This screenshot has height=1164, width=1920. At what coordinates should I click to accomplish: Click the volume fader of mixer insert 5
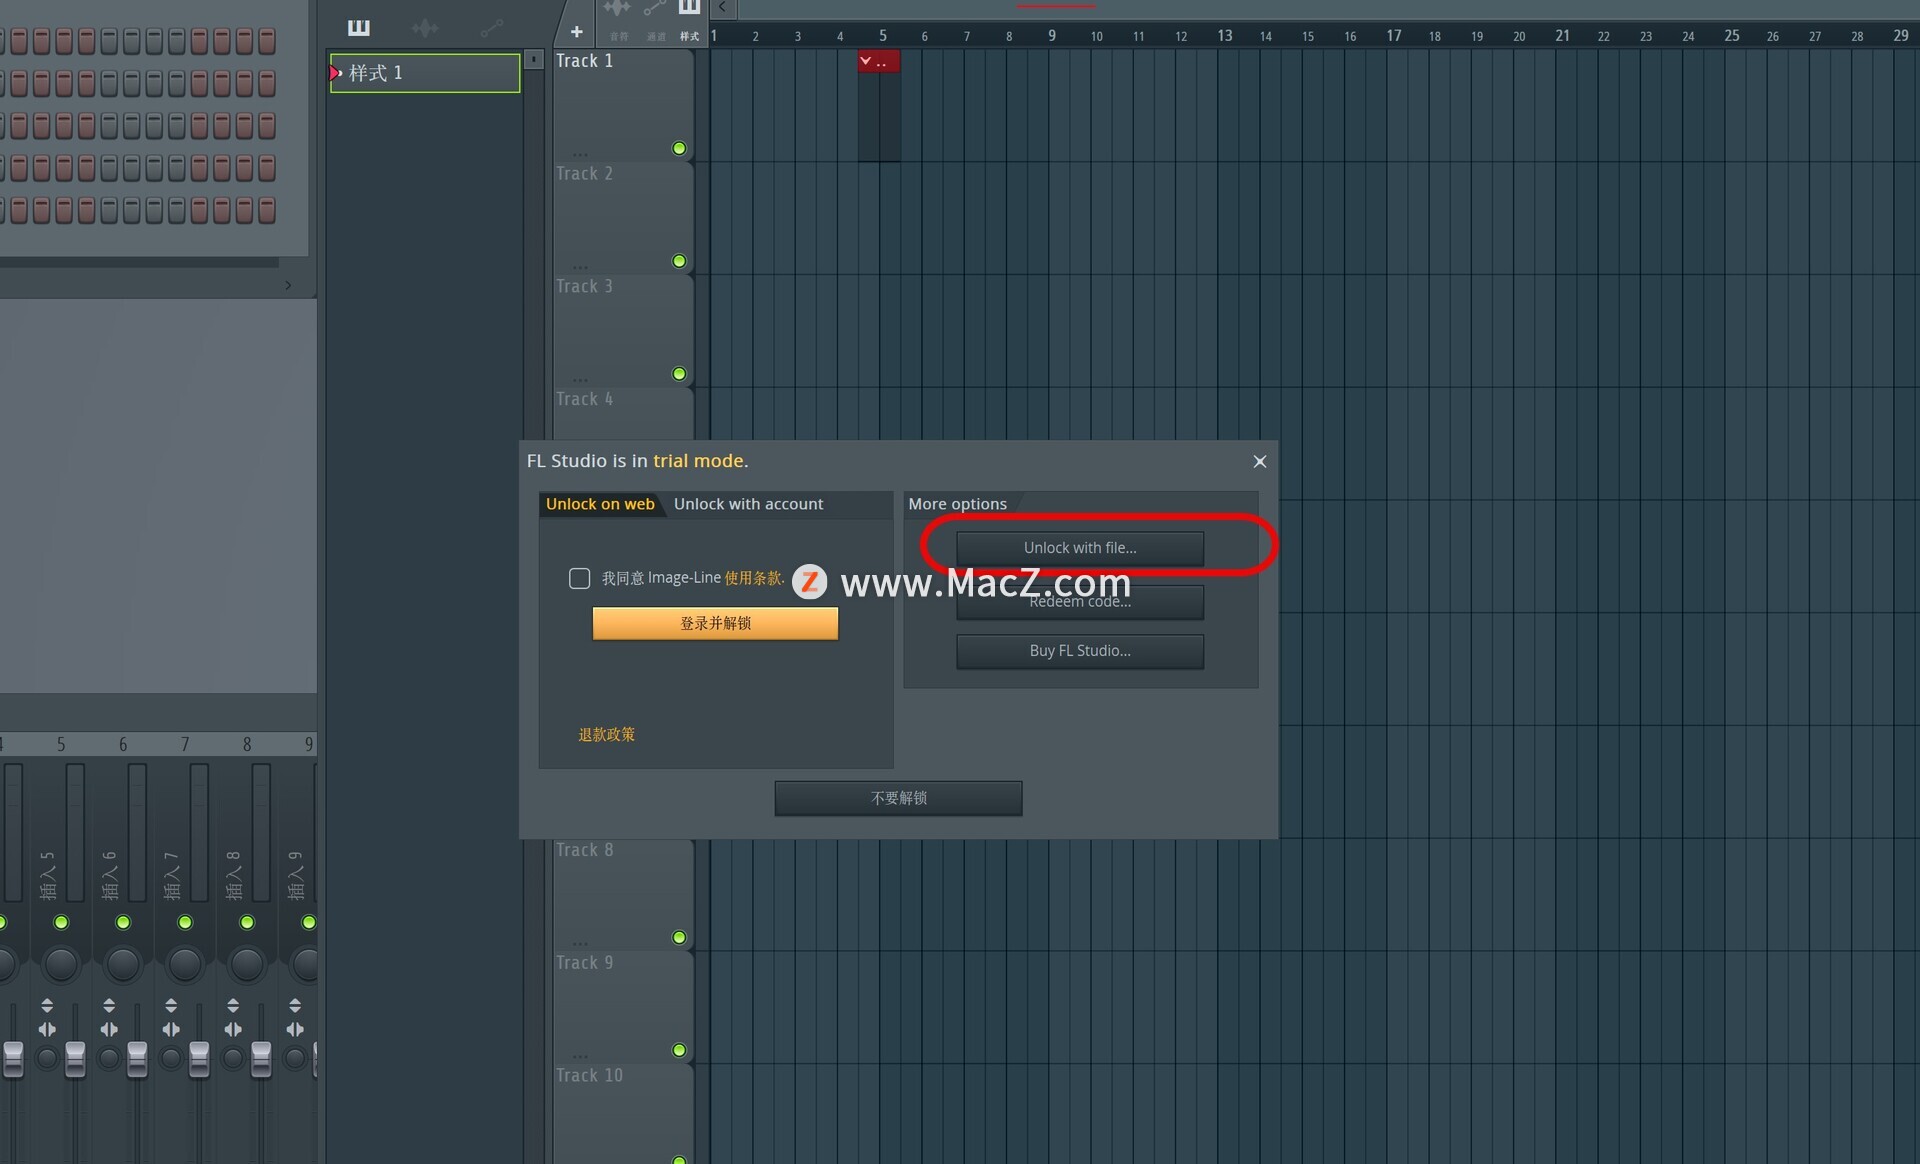click(x=75, y=1059)
